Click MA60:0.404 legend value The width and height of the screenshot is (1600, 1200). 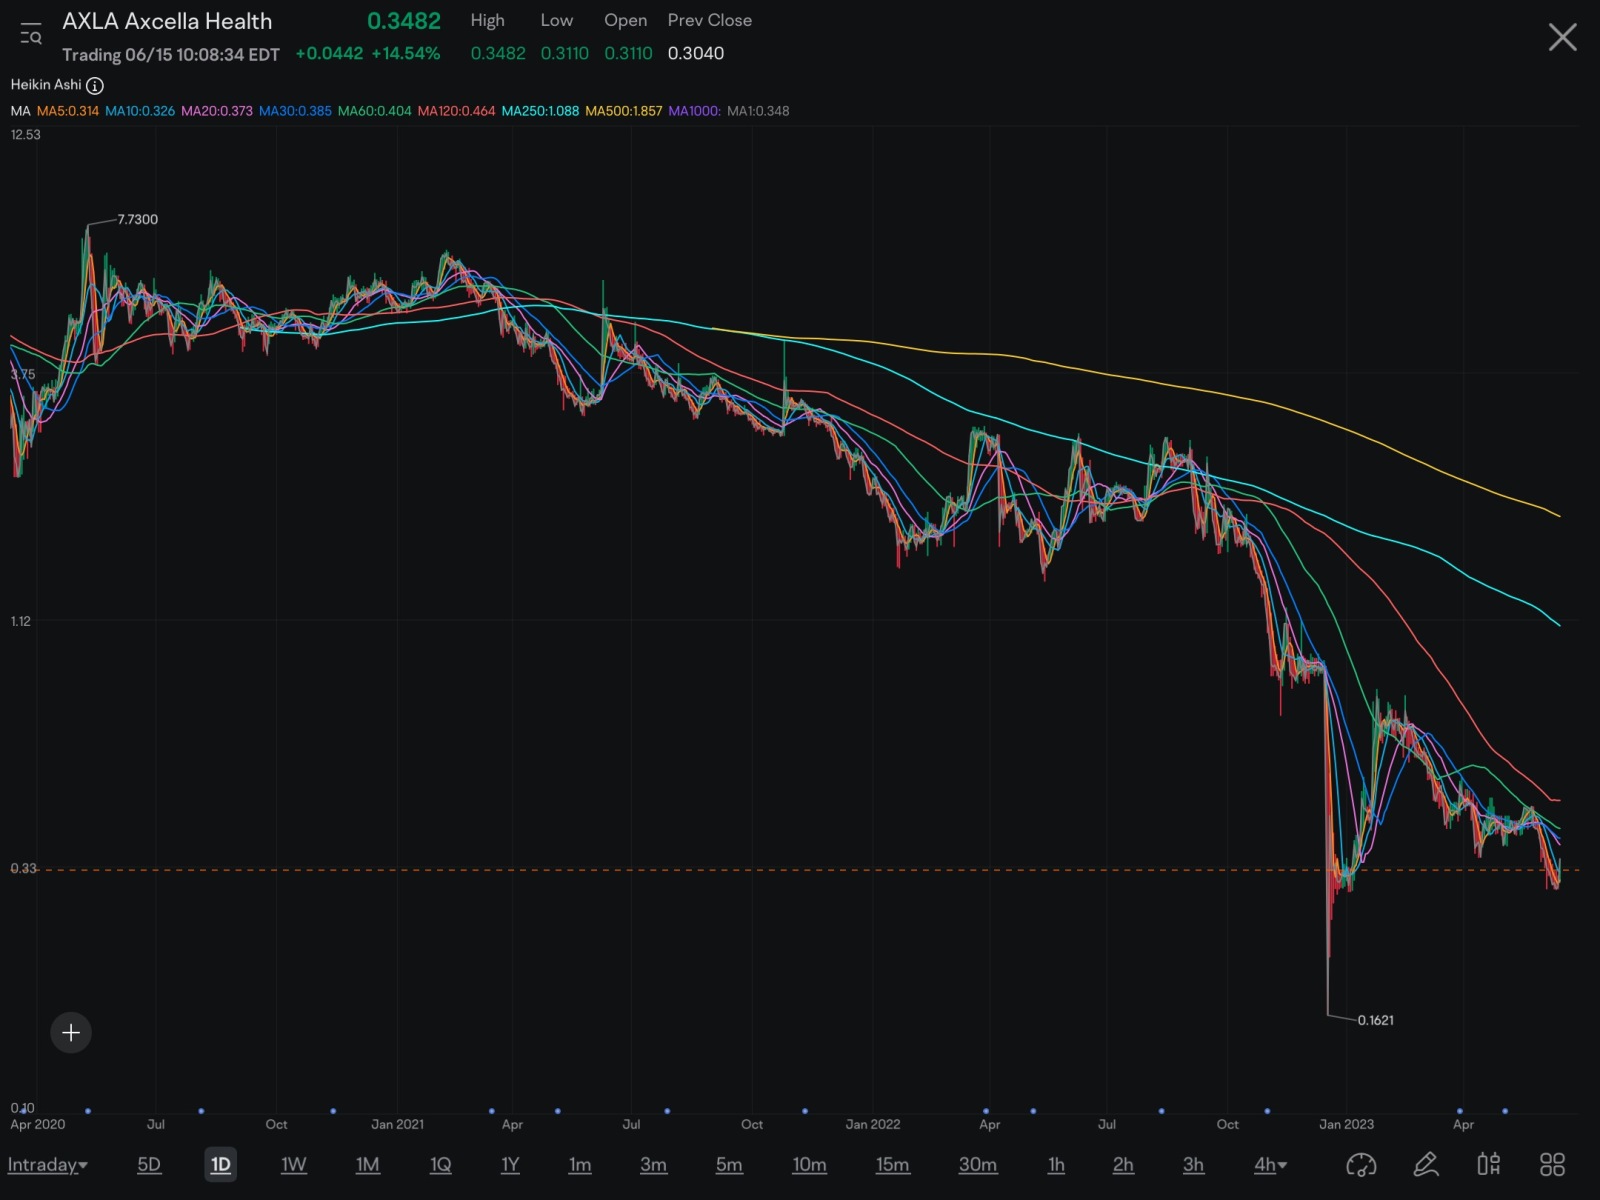click(374, 111)
